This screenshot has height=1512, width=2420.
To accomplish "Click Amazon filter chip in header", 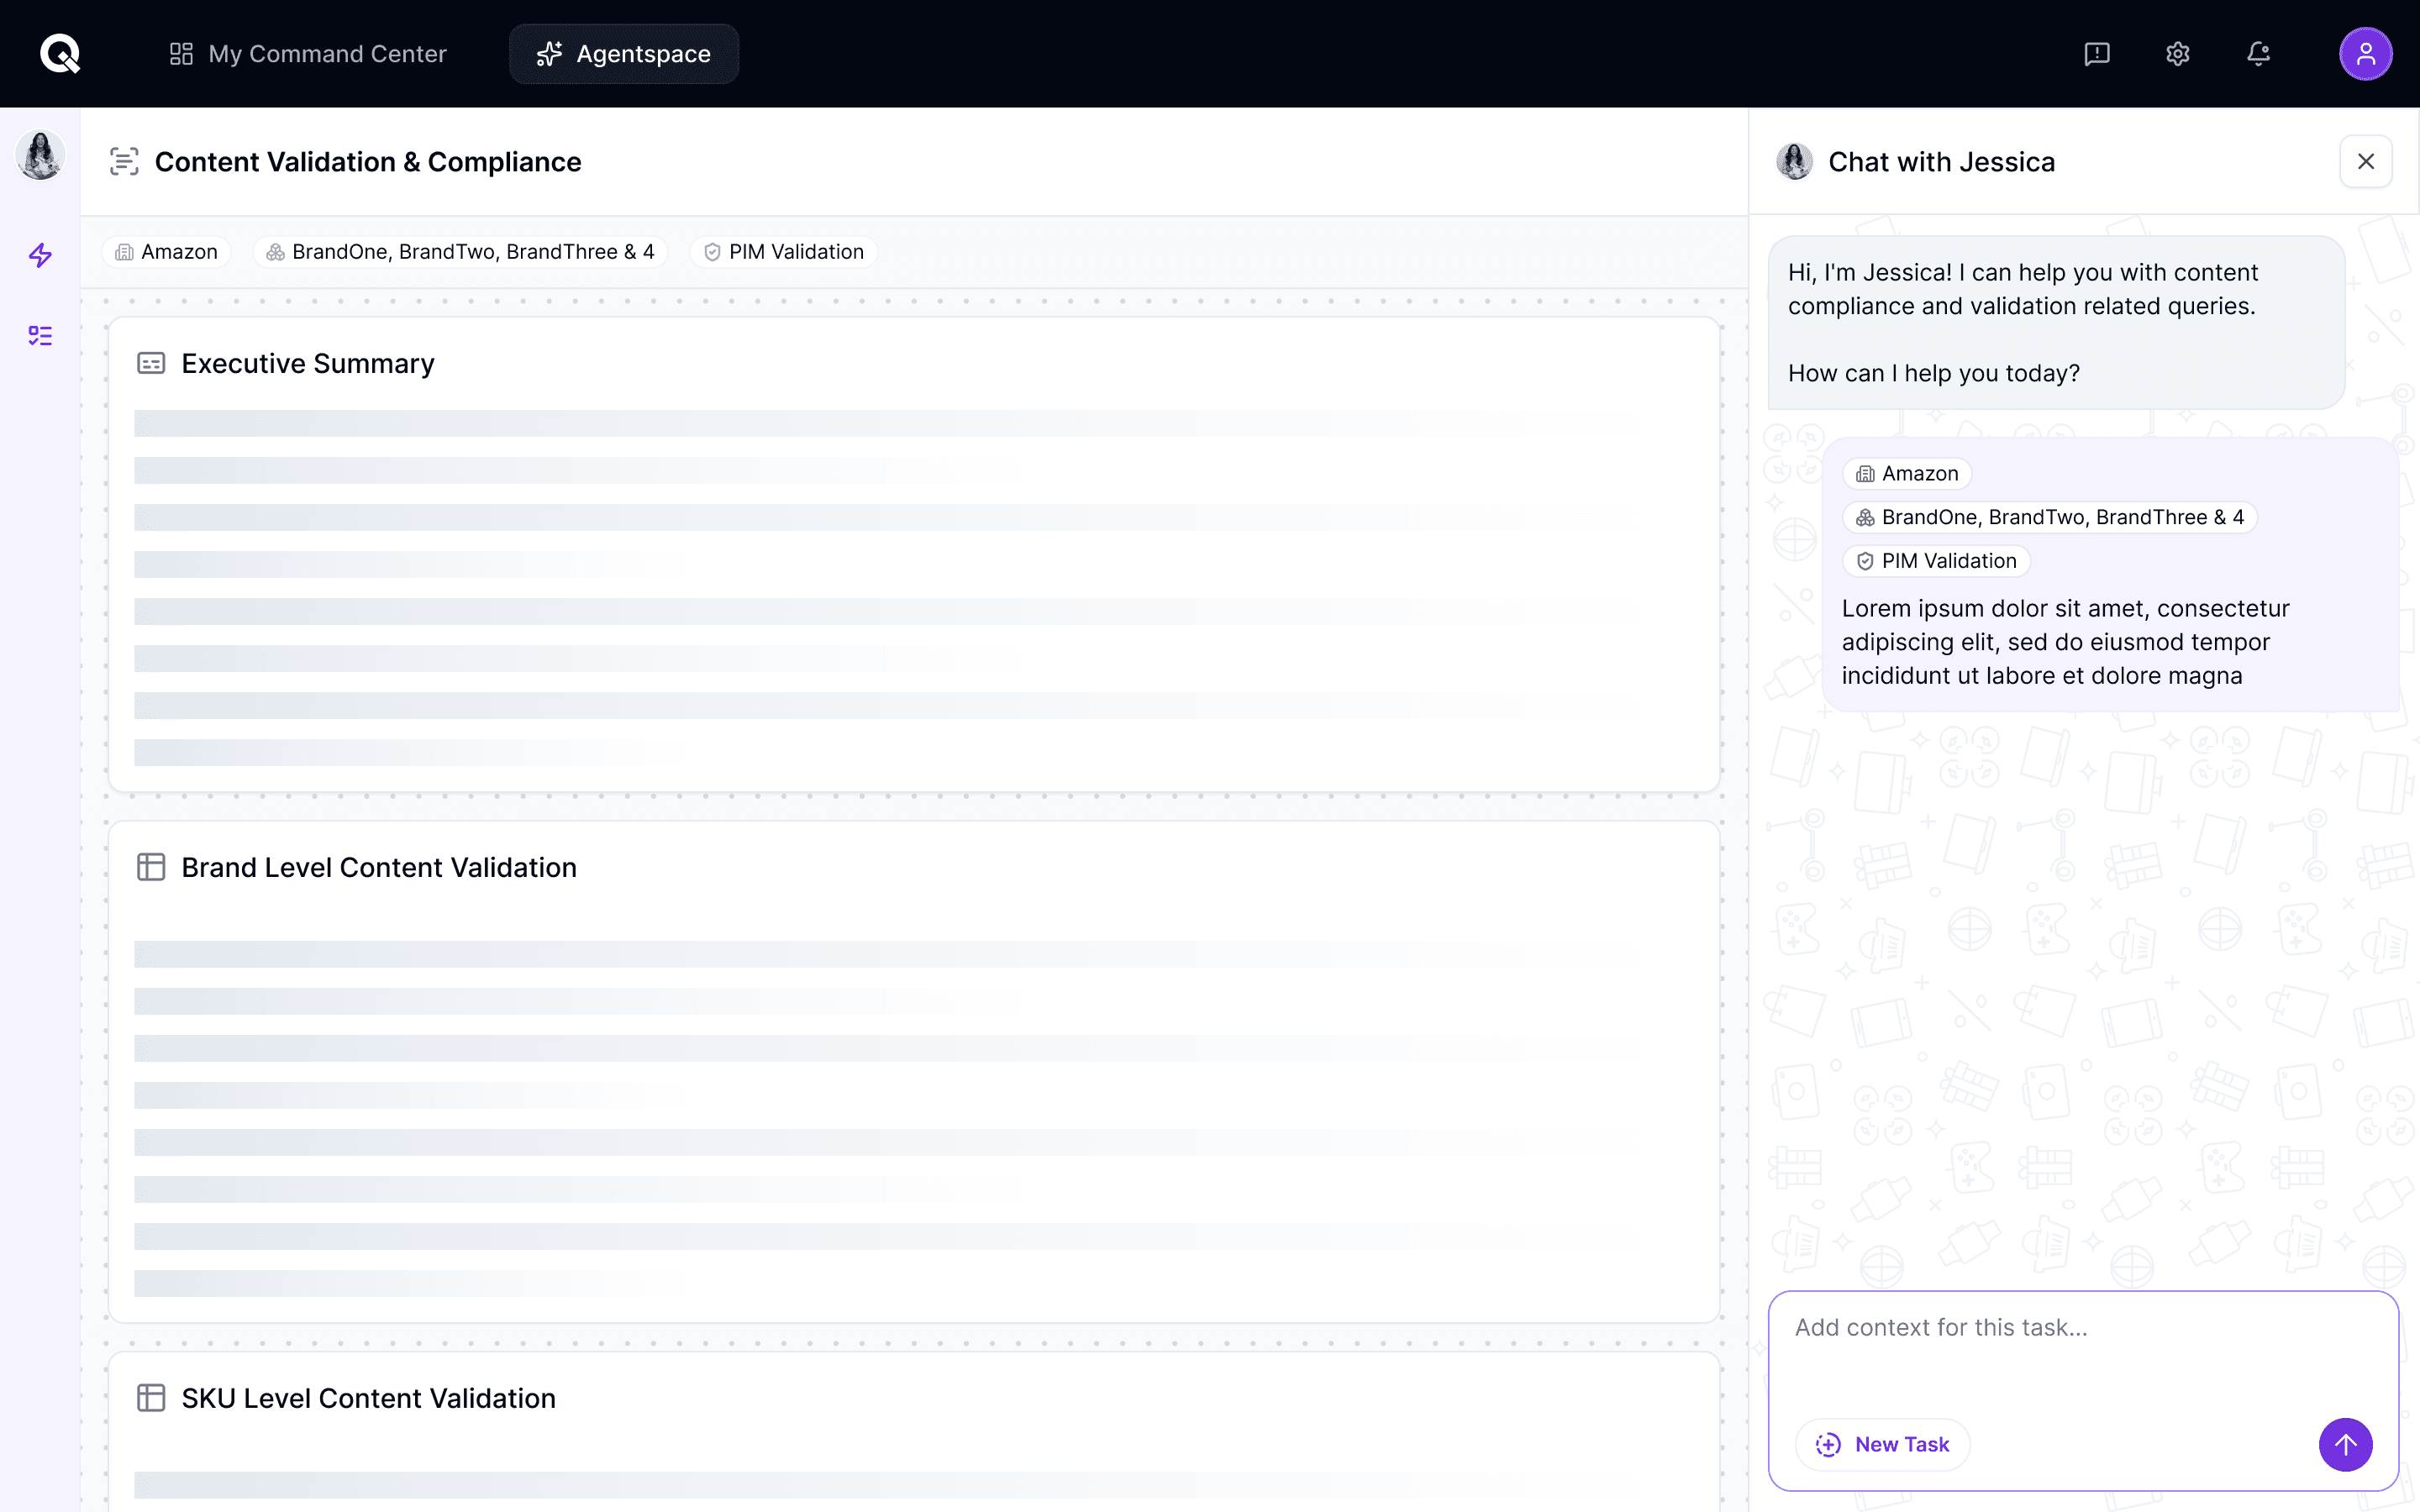I will [x=167, y=252].
